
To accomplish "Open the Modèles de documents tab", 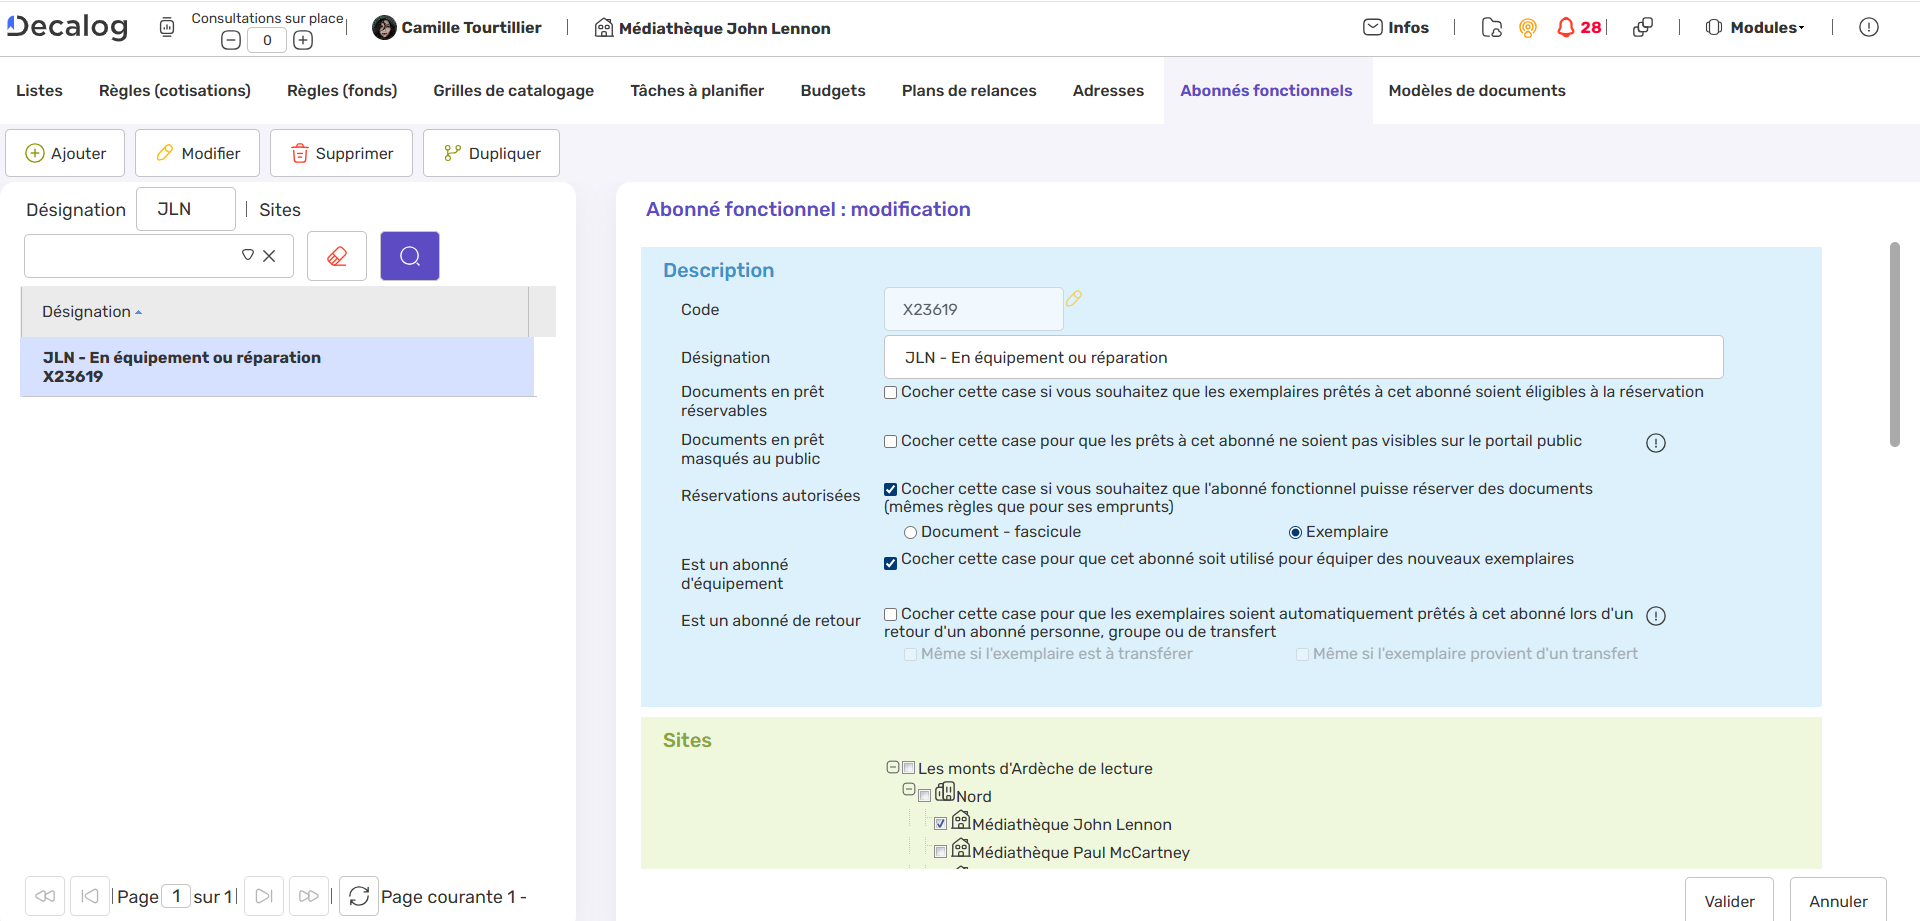I will tap(1476, 90).
